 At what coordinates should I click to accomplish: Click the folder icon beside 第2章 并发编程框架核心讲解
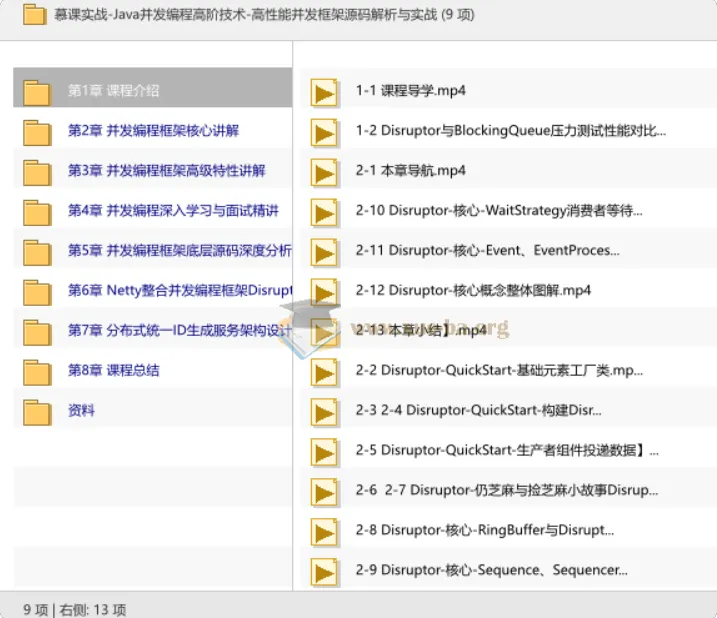[37, 133]
